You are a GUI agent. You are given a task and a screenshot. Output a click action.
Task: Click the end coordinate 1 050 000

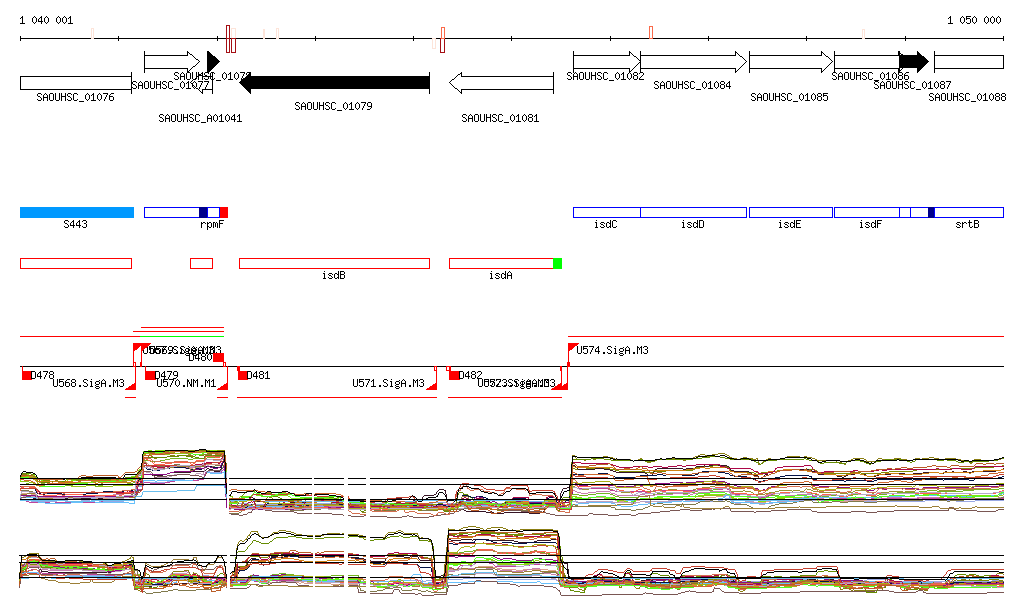pyautogui.click(x=974, y=20)
